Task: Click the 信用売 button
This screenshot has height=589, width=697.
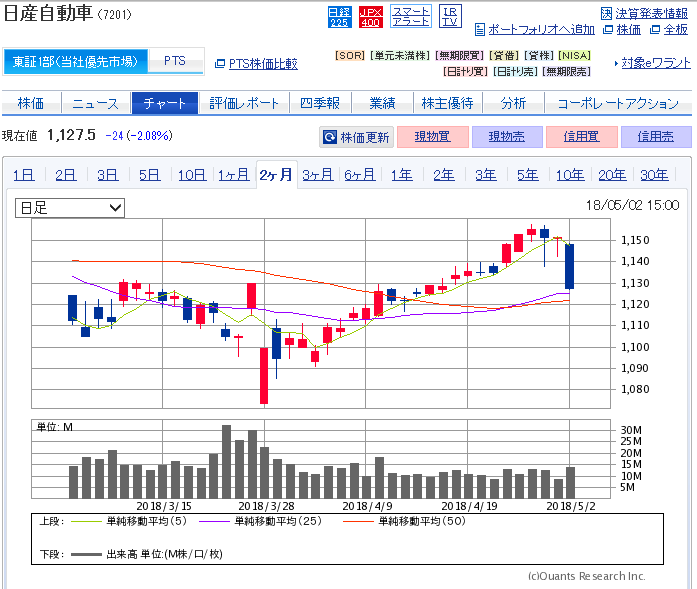Action: [x=656, y=137]
